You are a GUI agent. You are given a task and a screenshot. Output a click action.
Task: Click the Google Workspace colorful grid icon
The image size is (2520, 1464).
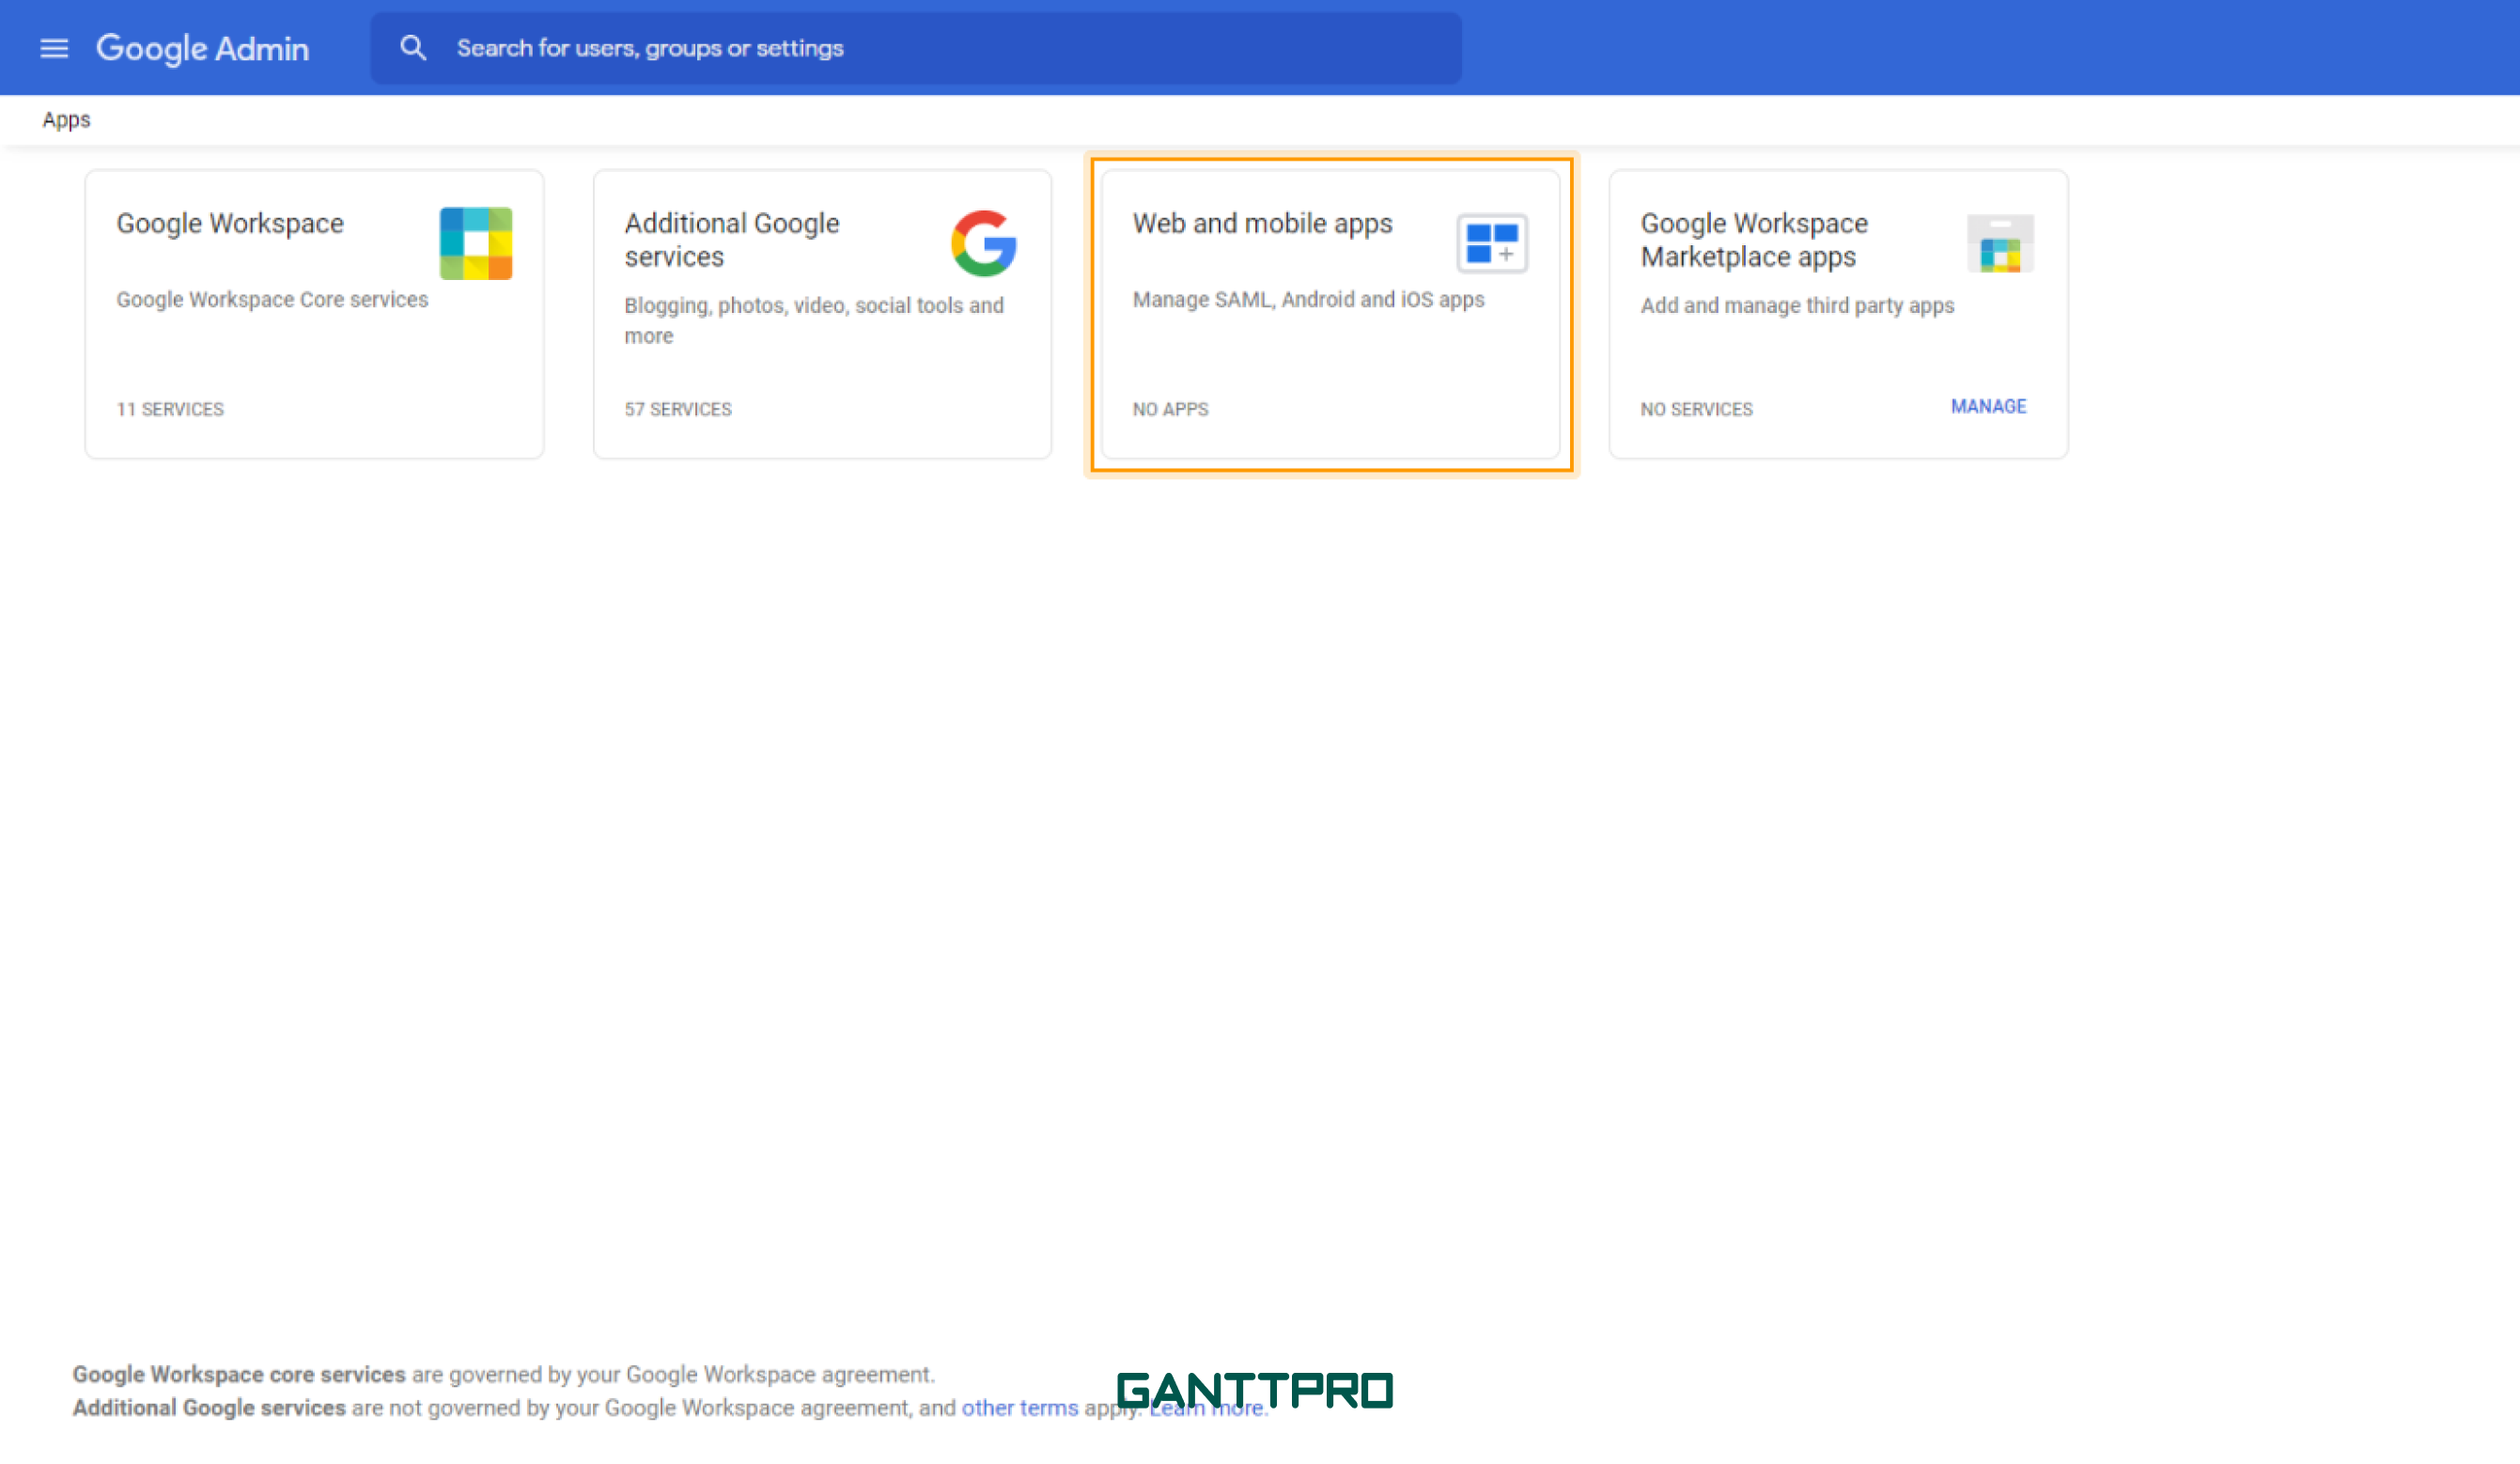pos(476,243)
